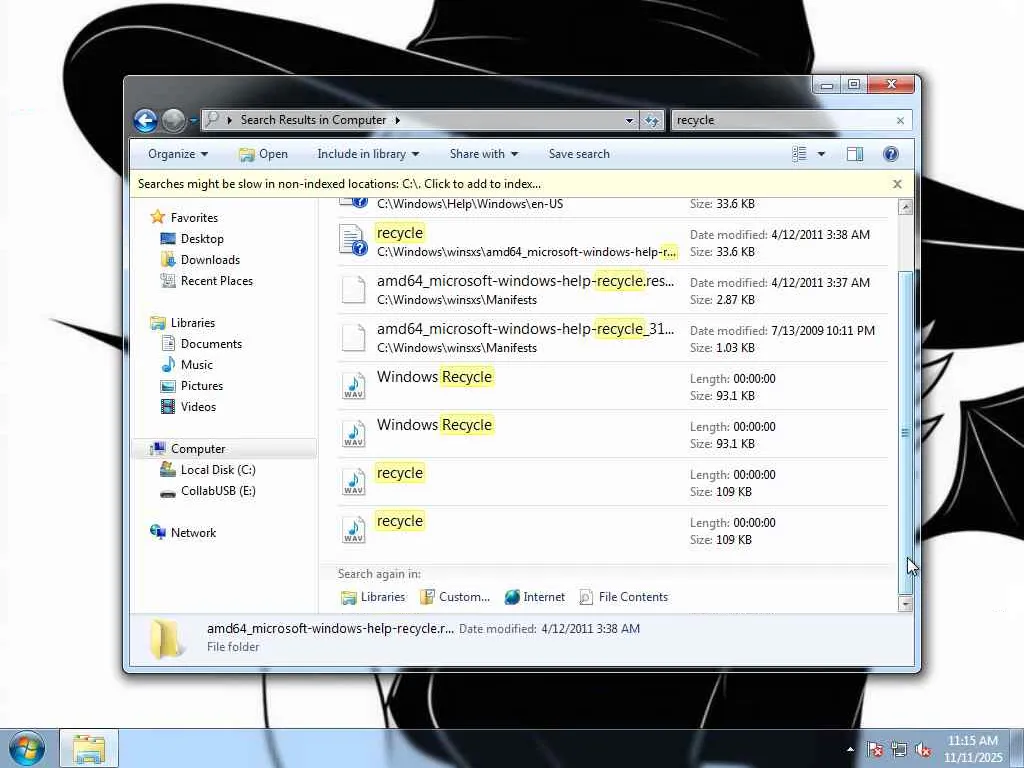Go back with the blue Back arrow
The height and width of the screenshot is (768, 1024).
click(x=146, y=120)
